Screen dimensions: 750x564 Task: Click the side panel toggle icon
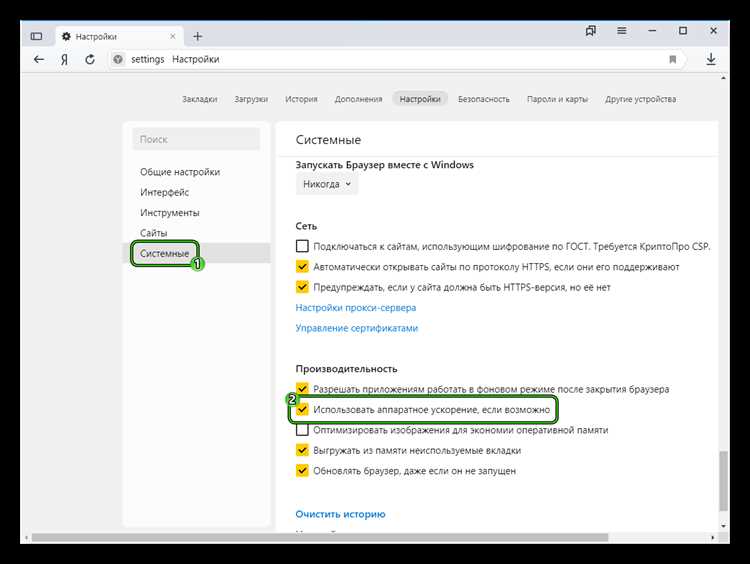36,36
